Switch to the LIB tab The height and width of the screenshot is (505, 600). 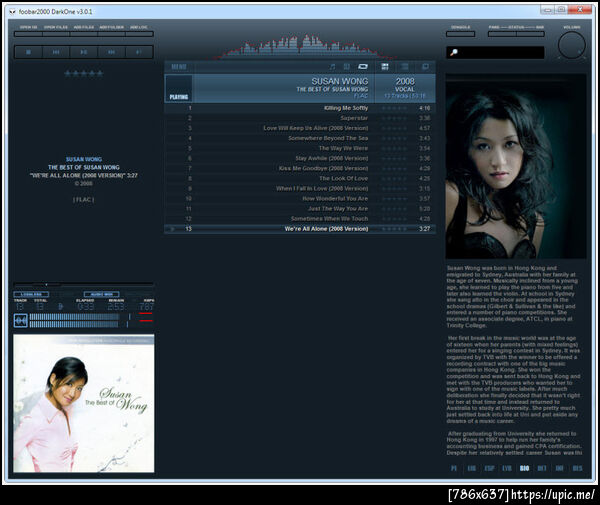click(471, 468)
